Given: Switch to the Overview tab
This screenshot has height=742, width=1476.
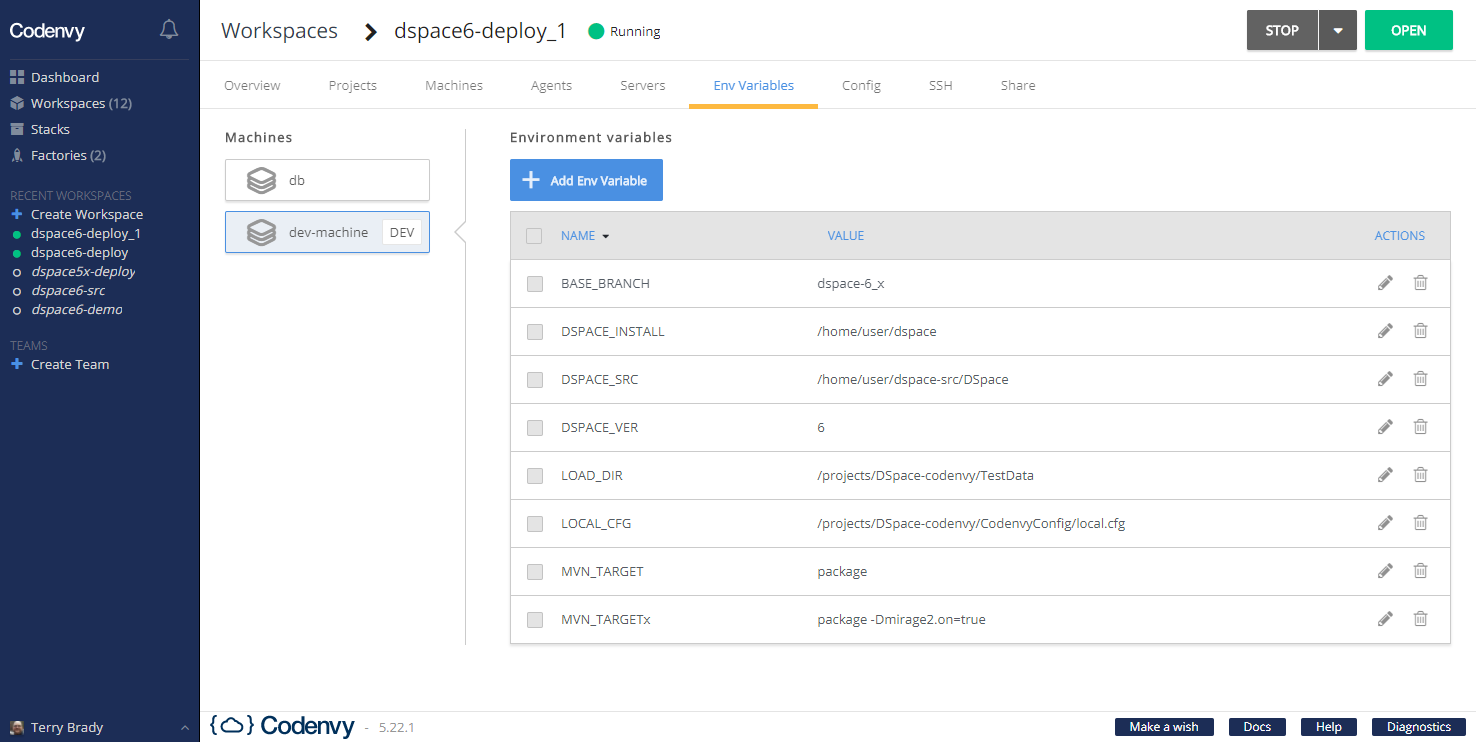Looking at the screenshot, I should click(x=252, y=85).
